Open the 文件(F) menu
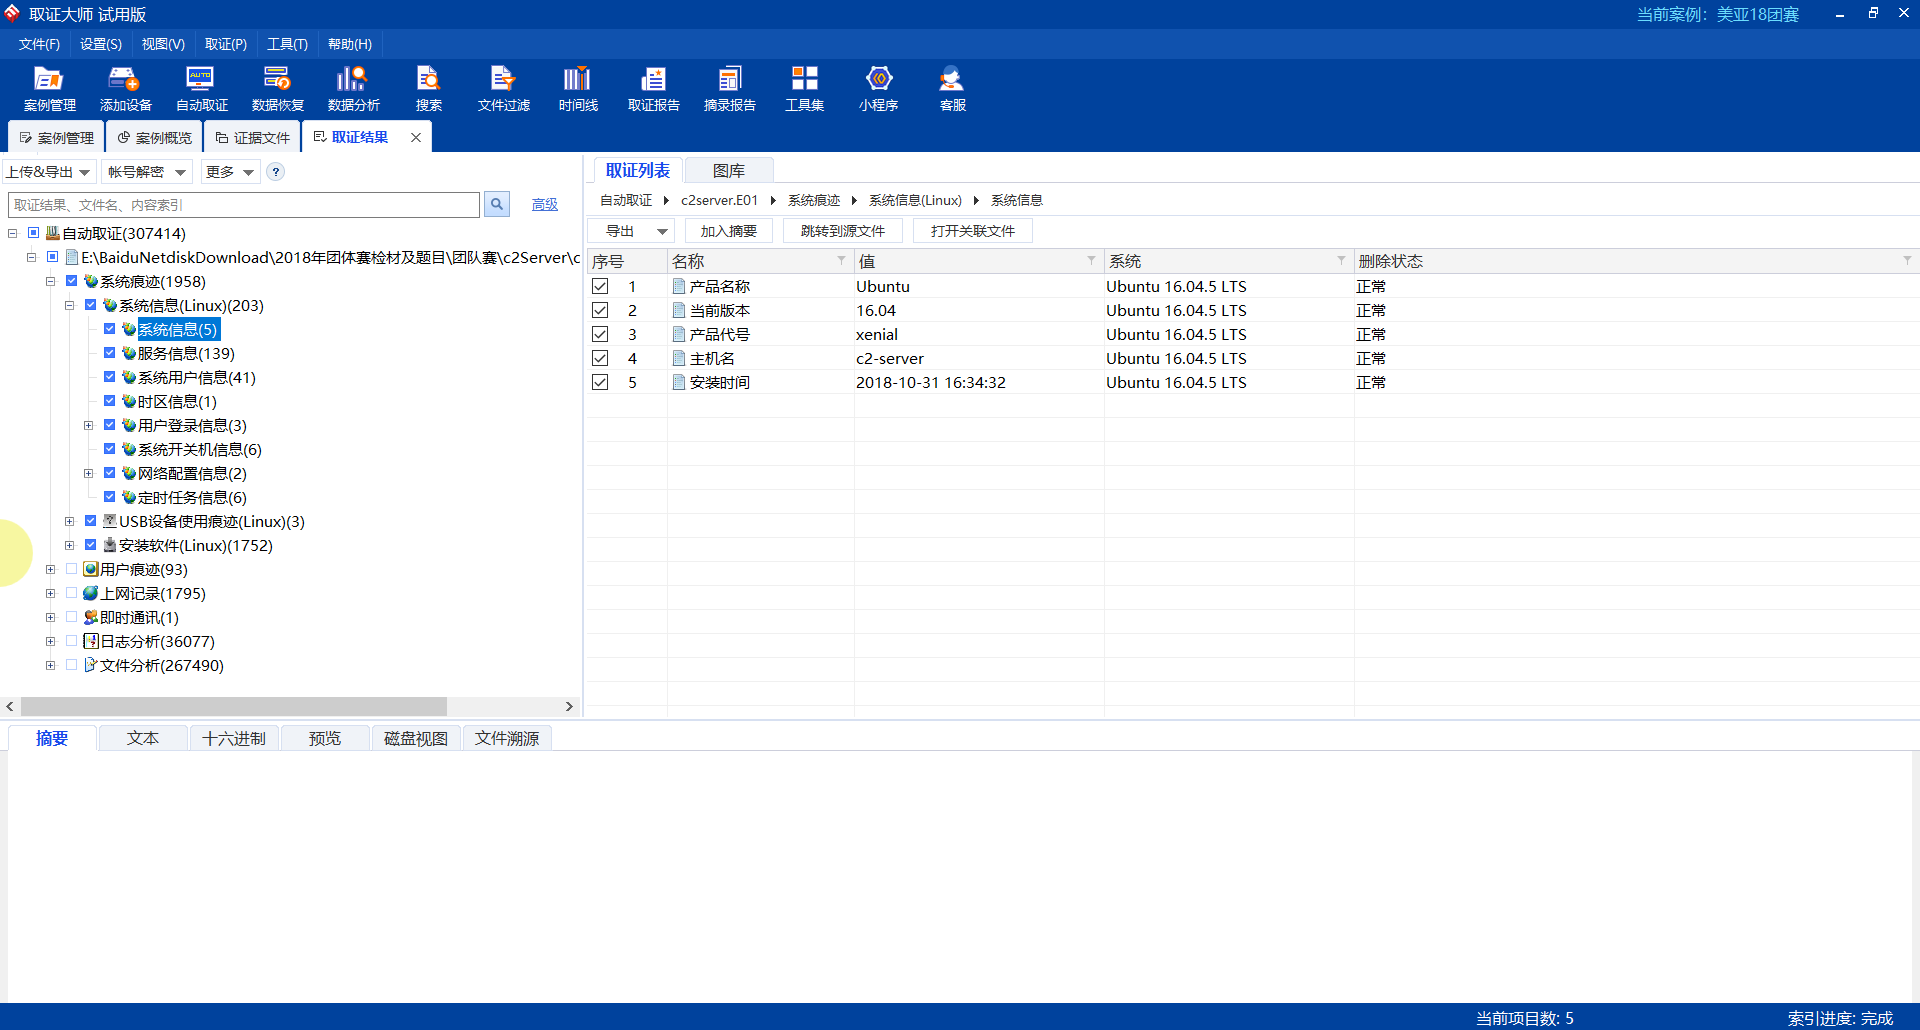This screenshot has height=1030, width=1920. 39,44
